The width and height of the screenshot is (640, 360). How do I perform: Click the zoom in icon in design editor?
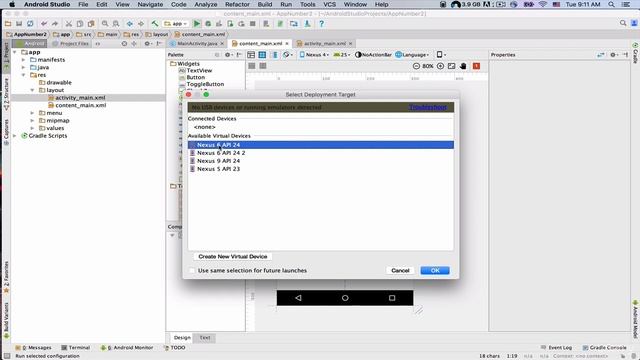(440, 66)
